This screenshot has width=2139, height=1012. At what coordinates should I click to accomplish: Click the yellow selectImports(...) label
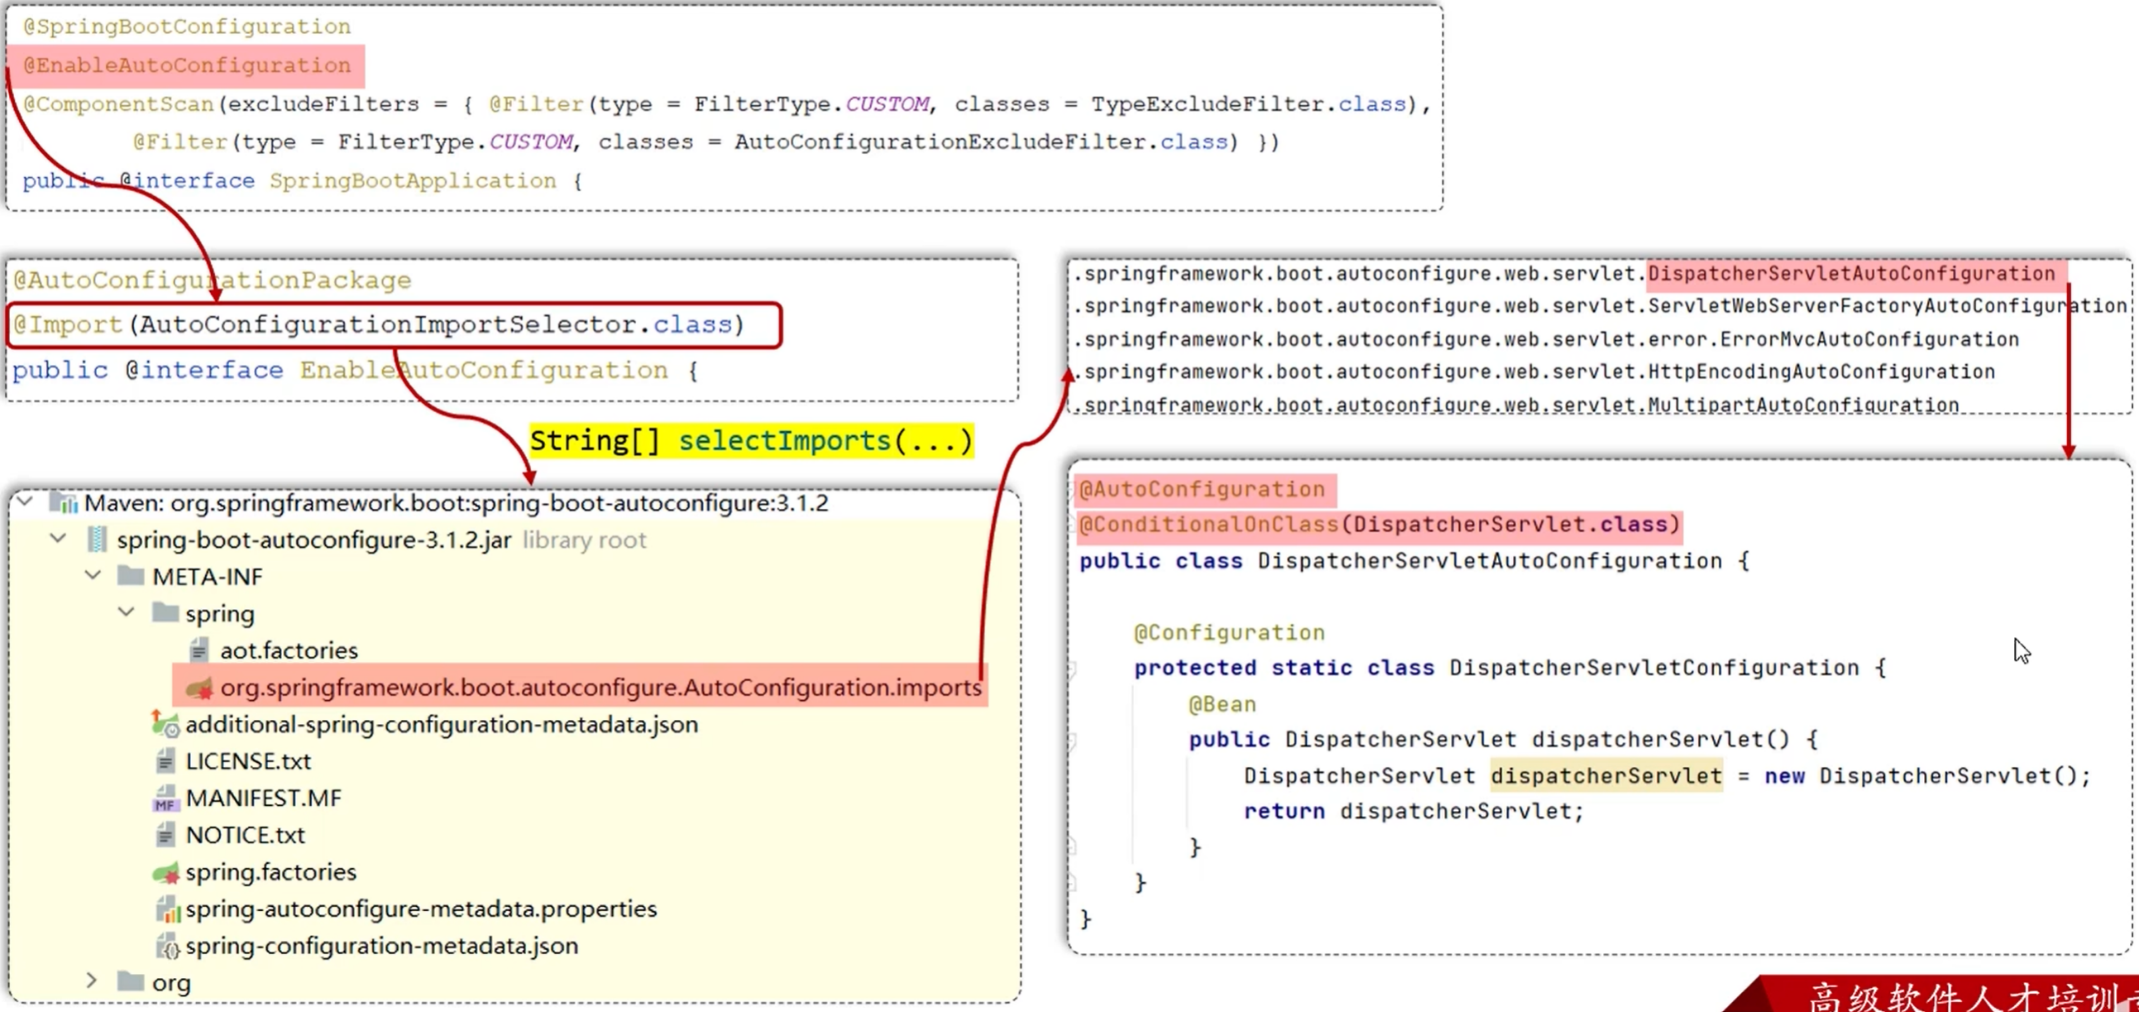coord(824,441)
